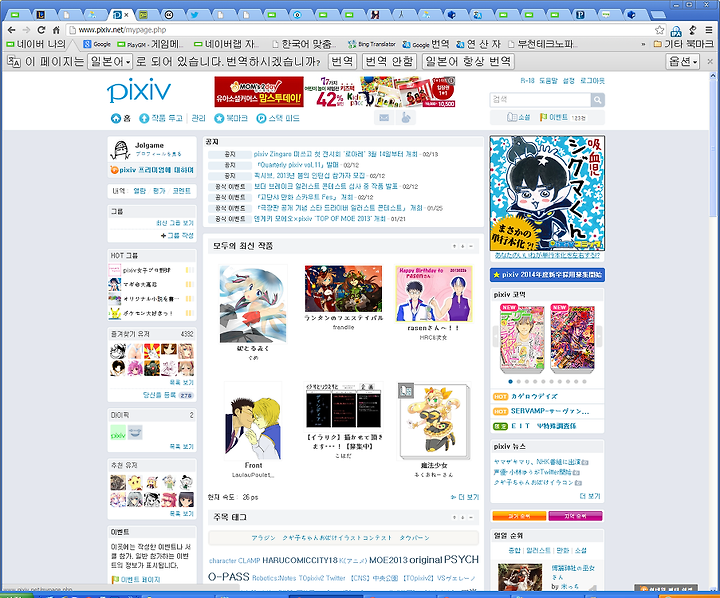Collapse 모두의 최신 작품 section

(x=471, y=247)
